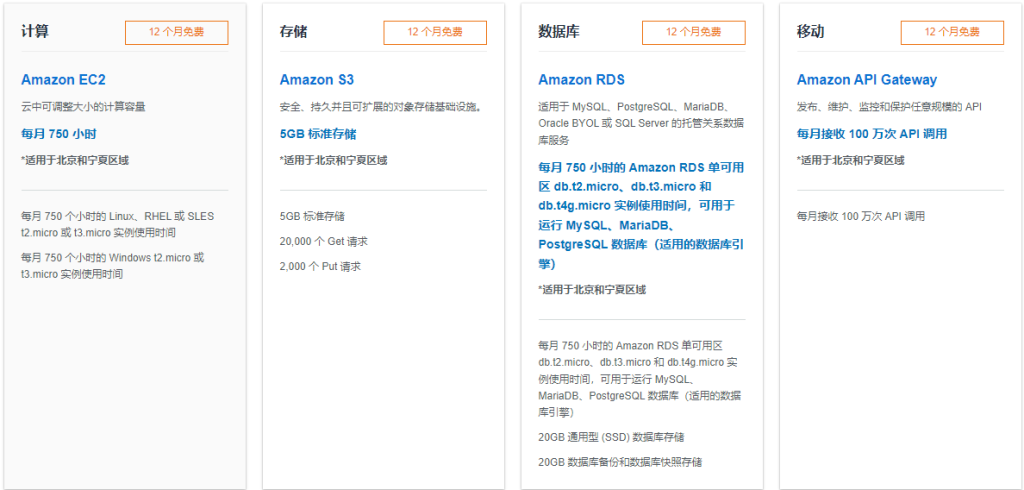Select the 移动 card heading
The width and height of the screenshot is (1024, 490).
pyautogui.click(x=811, y=32)
